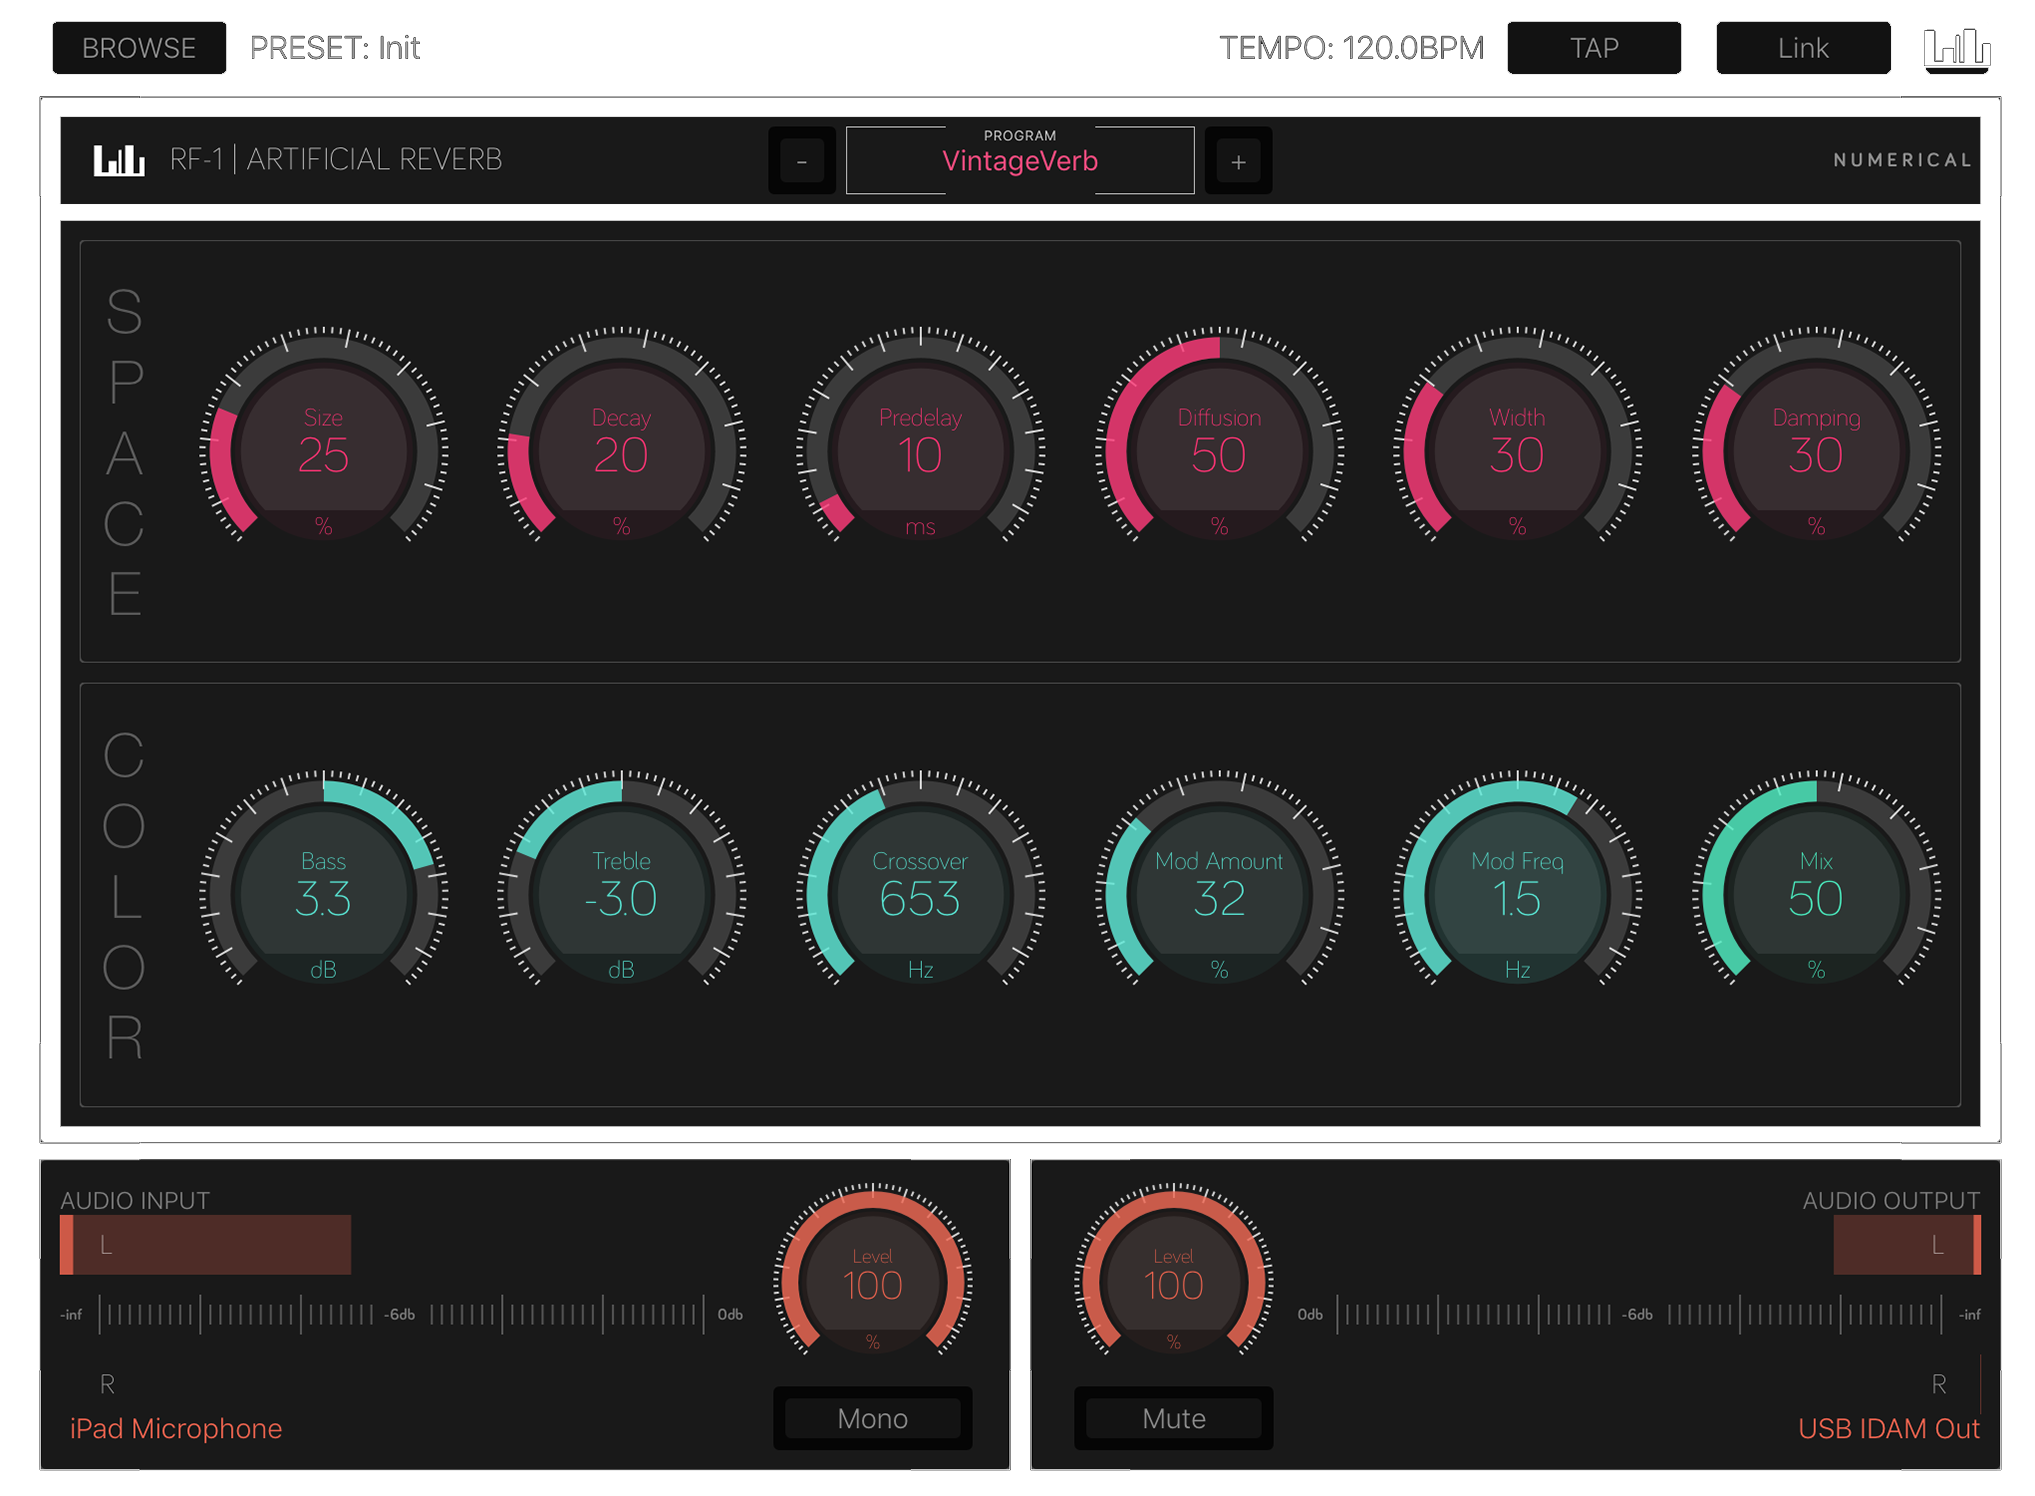Click the RF-1 | ARTIFICIAL REVERB title

pyautogui.click(x=336, y=160)
